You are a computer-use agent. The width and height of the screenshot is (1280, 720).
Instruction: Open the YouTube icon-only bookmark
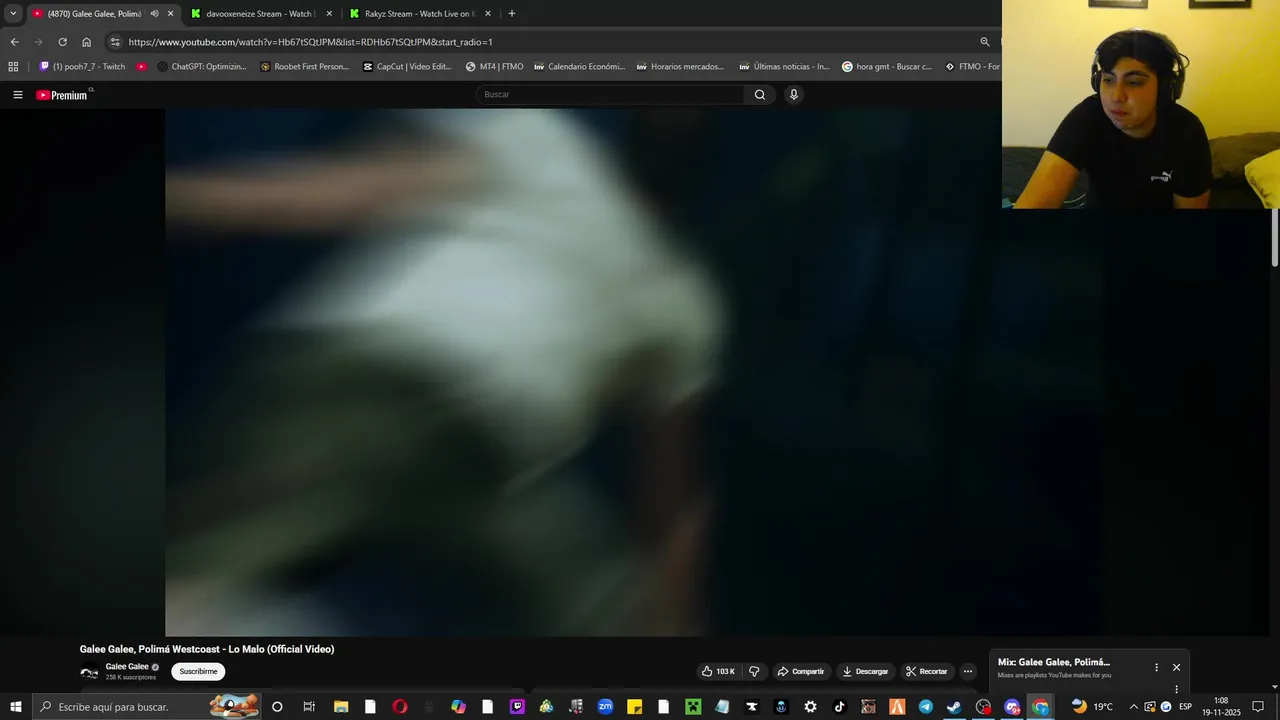(141, 67)
